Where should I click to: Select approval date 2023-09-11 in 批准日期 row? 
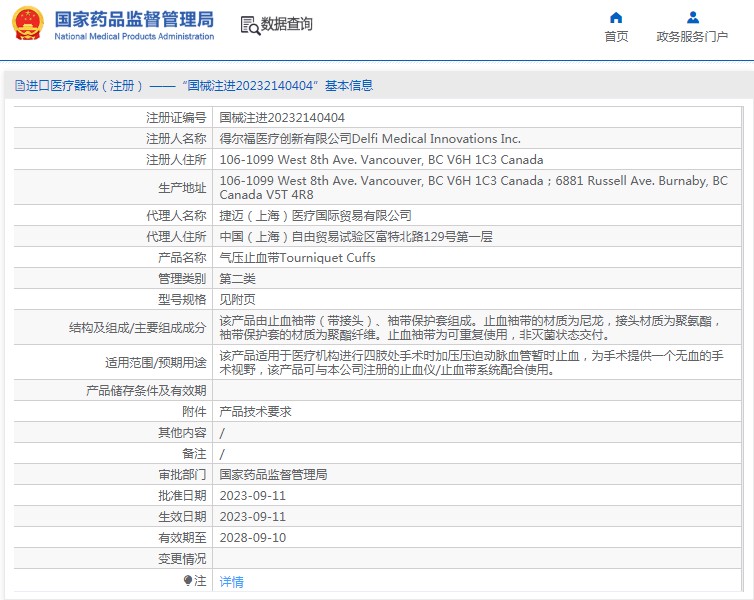(x=252, y=496)
